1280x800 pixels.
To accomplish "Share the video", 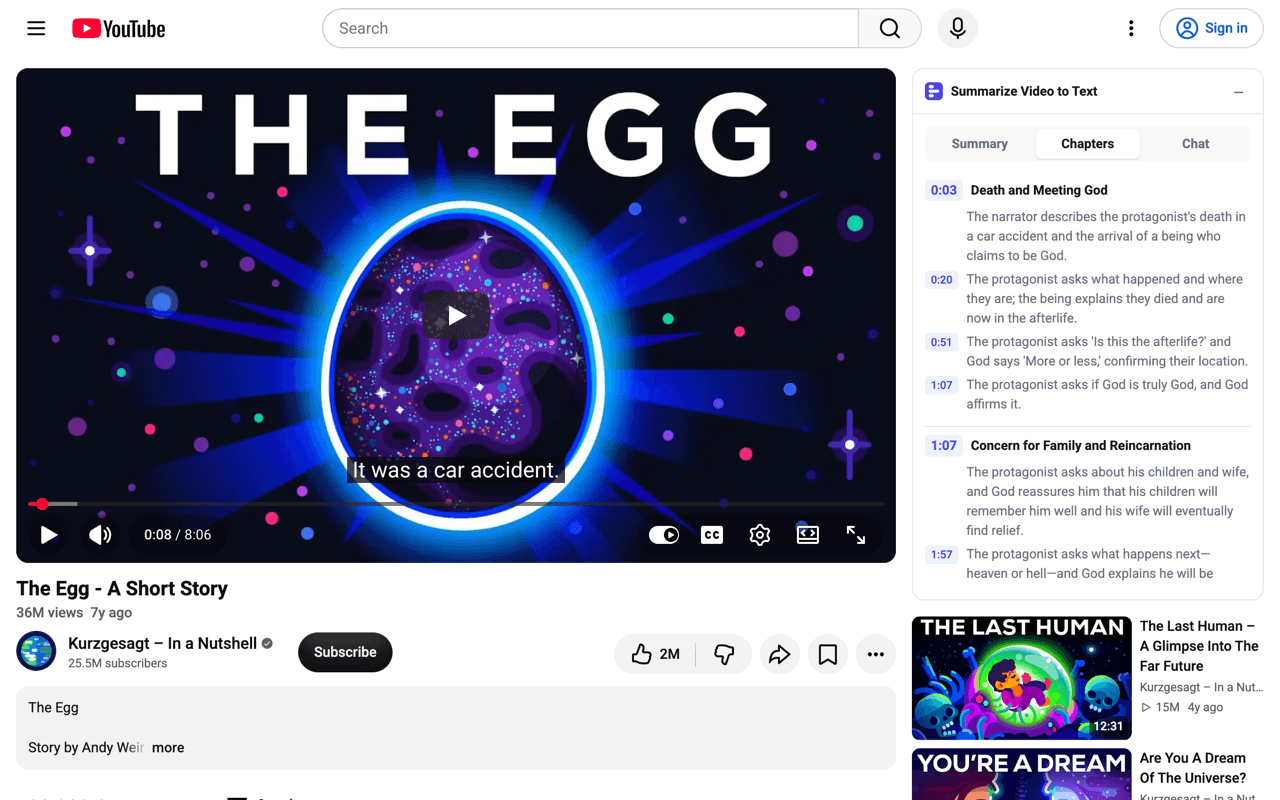I will click(x=779, y=654).
